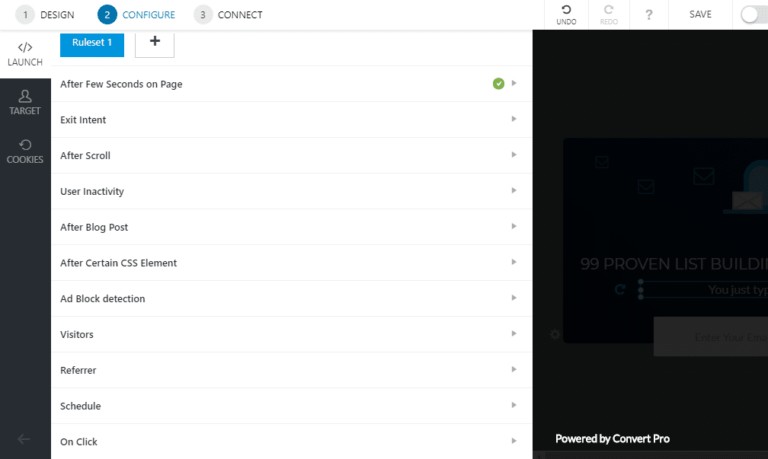
Task: Select the On Click label
Action: point(79,442)
